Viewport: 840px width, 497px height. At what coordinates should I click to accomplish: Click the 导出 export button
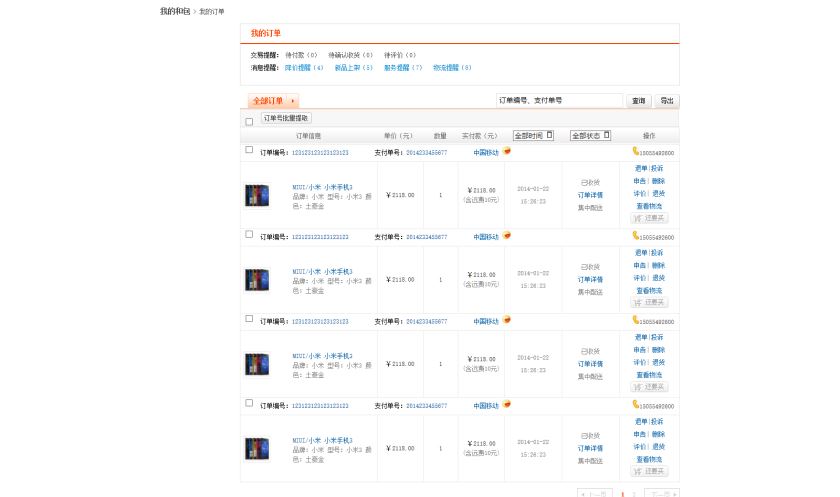click(x=667, y=101)
